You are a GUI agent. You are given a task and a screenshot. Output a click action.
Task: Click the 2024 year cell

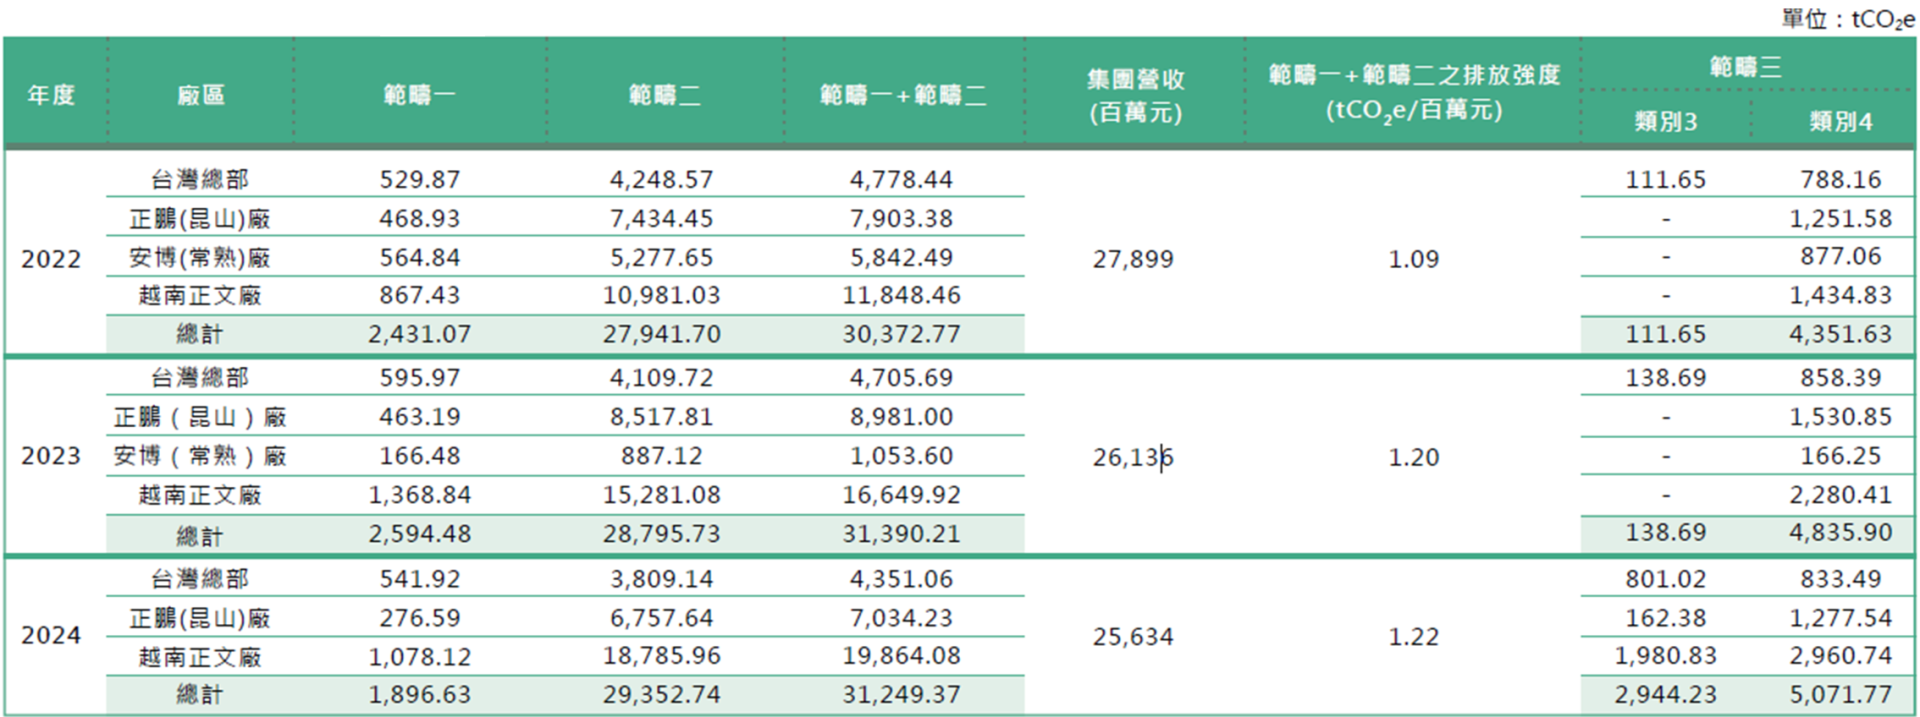click(x=51, y=636)
